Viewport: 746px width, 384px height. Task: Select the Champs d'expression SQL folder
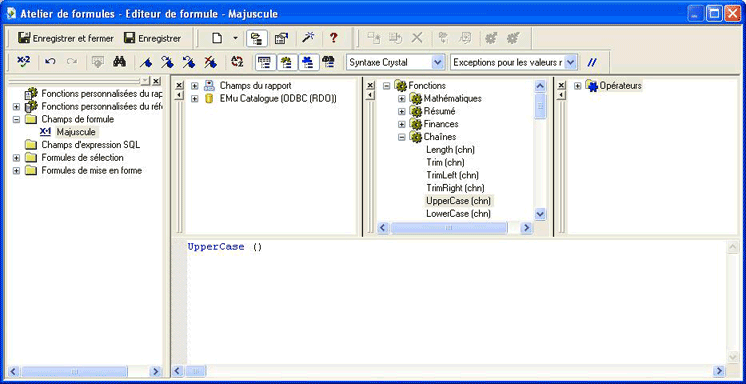(90, 145)
